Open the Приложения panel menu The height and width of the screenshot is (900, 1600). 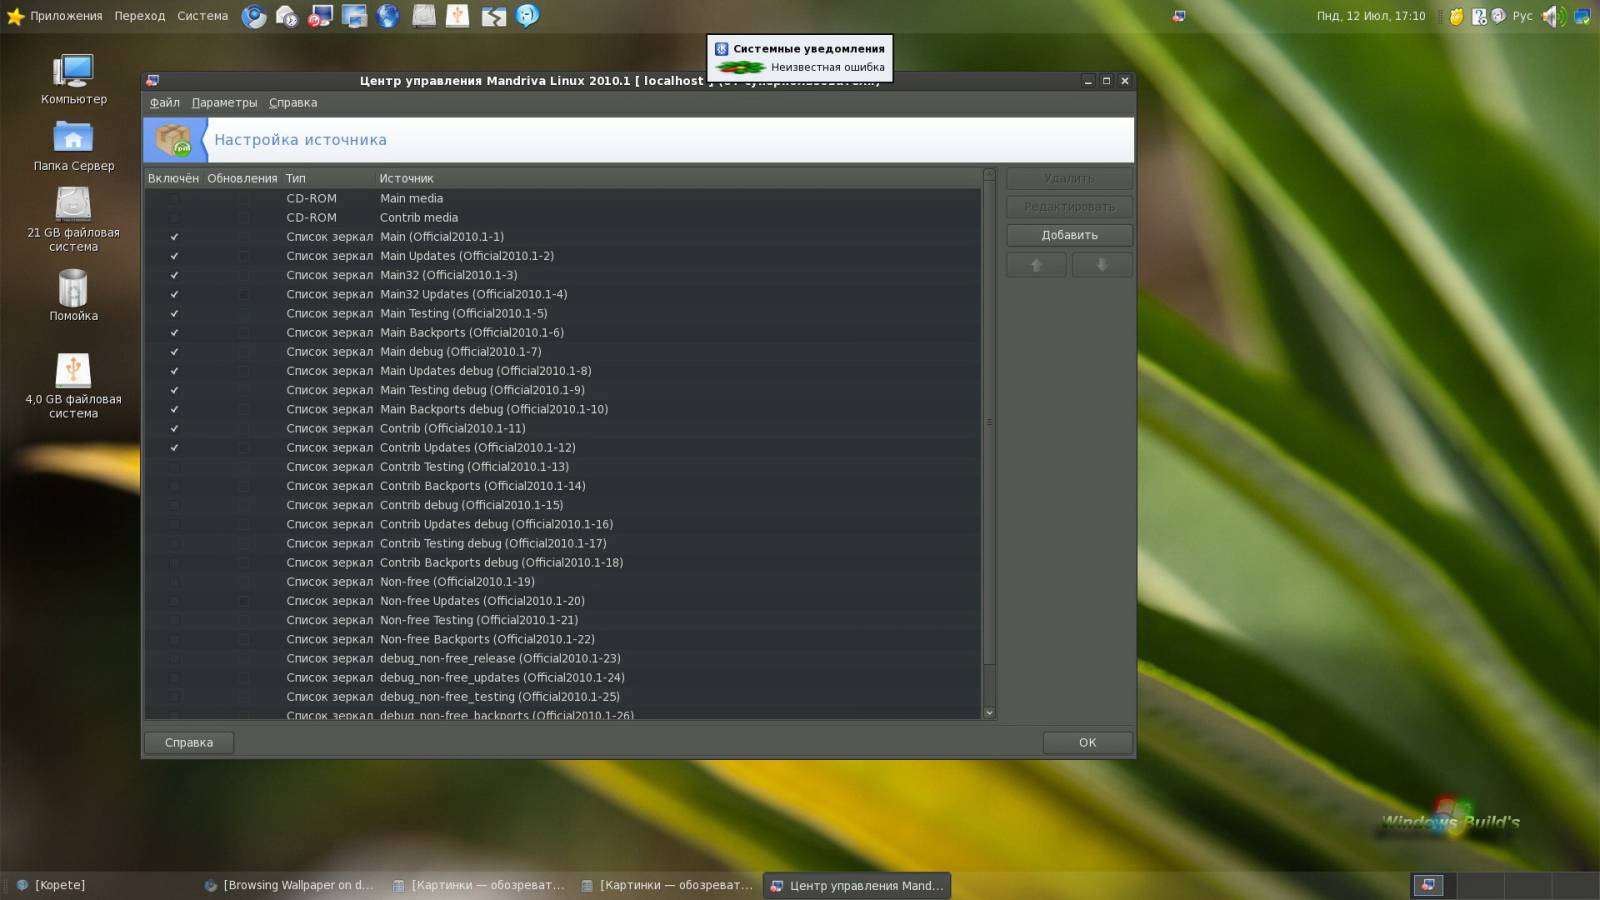point(66,16)
